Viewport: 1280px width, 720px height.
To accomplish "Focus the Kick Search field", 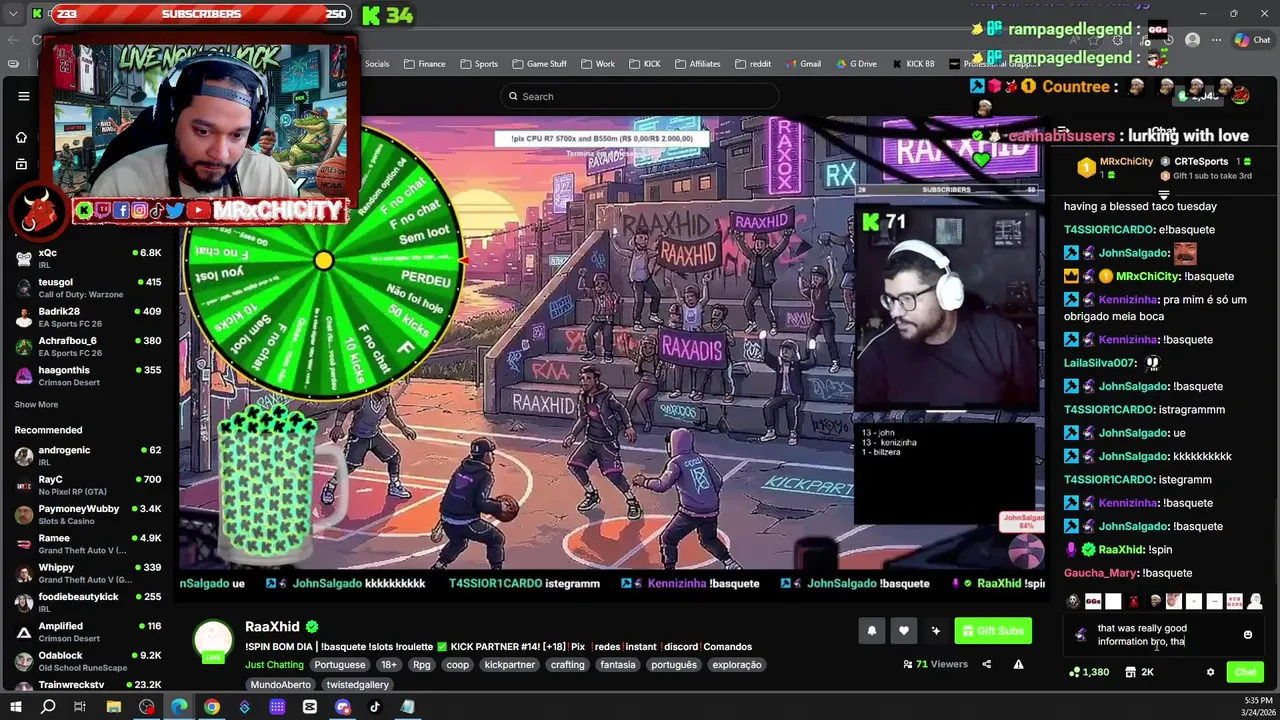I will [640, 96].
